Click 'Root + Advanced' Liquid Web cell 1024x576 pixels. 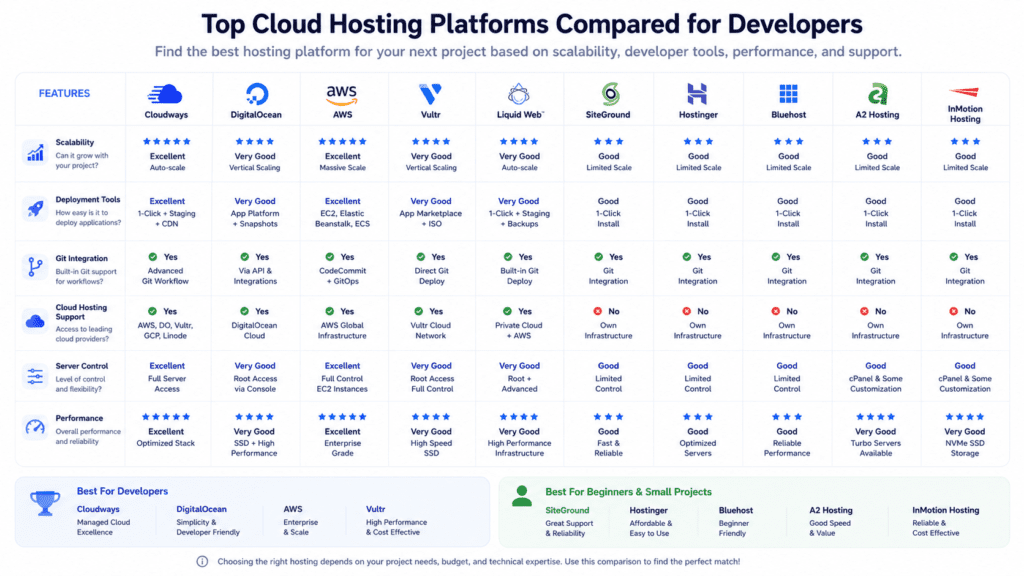(519, 384)
